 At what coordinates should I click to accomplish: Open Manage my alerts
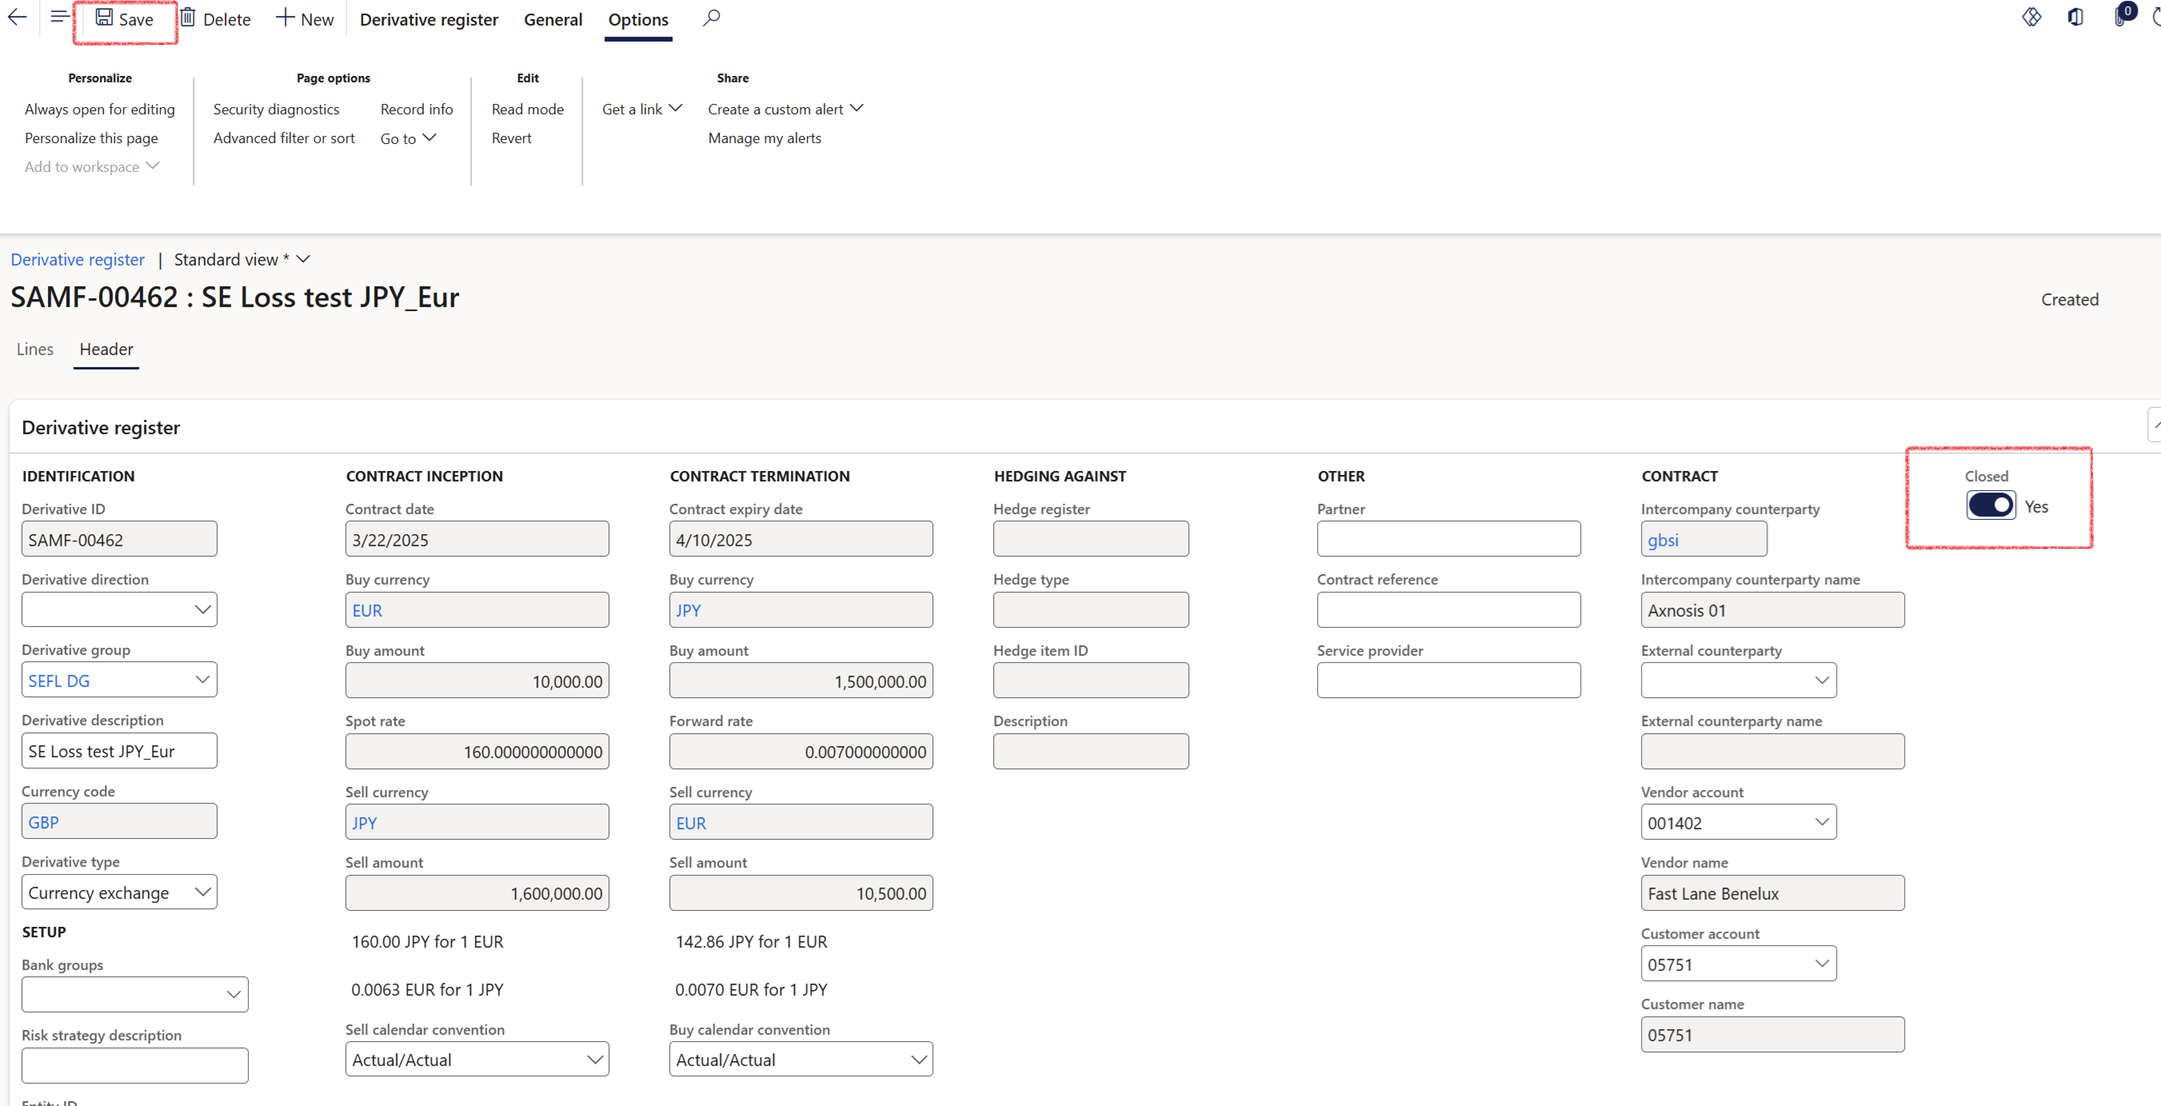(x=765, y=138)
